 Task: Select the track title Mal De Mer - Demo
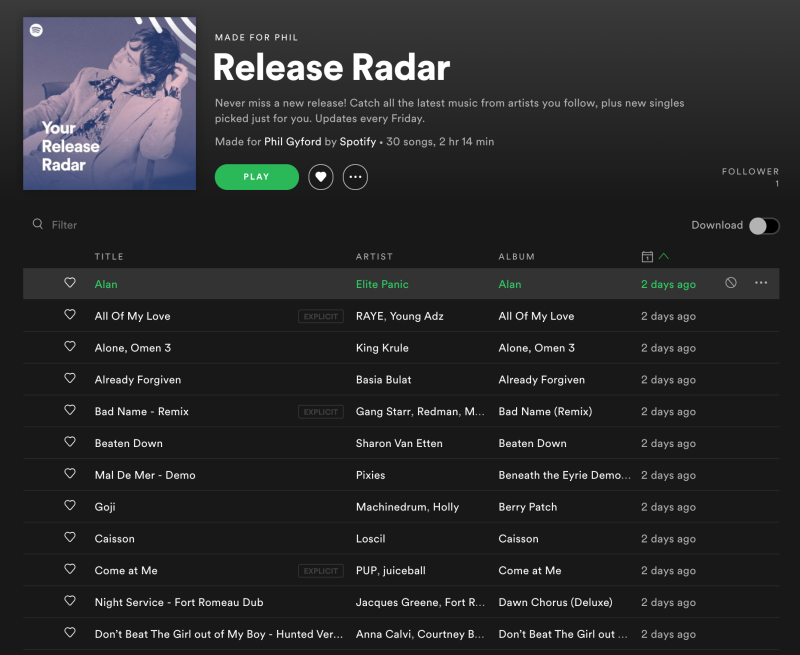pyautogui.click(x=145, y=475)
